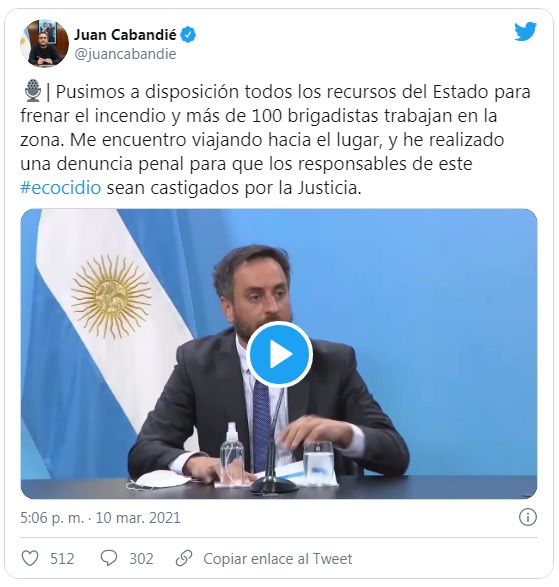
Task: Click the microphone emoji in tweet
Action: pyautogui.click(x=33, y=91)
